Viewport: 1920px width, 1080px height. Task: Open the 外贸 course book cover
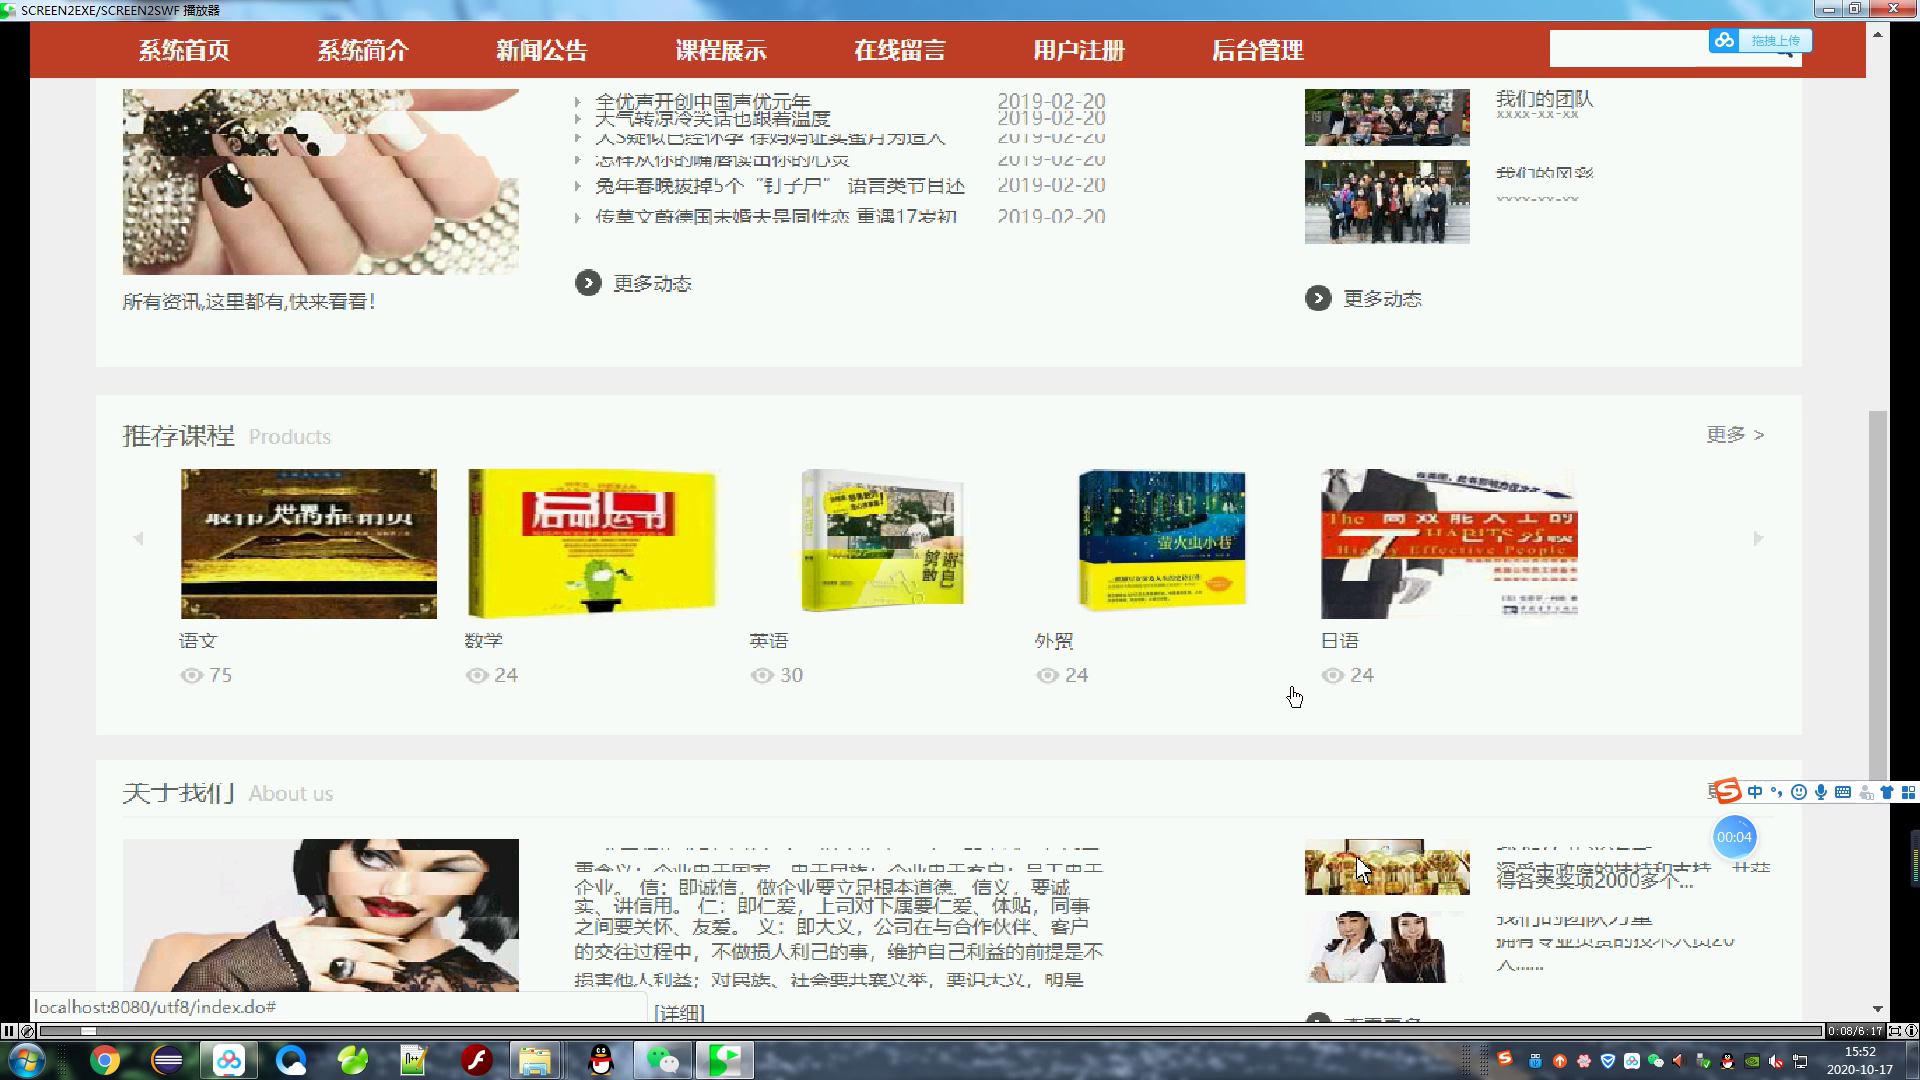tap(1162, 540)
